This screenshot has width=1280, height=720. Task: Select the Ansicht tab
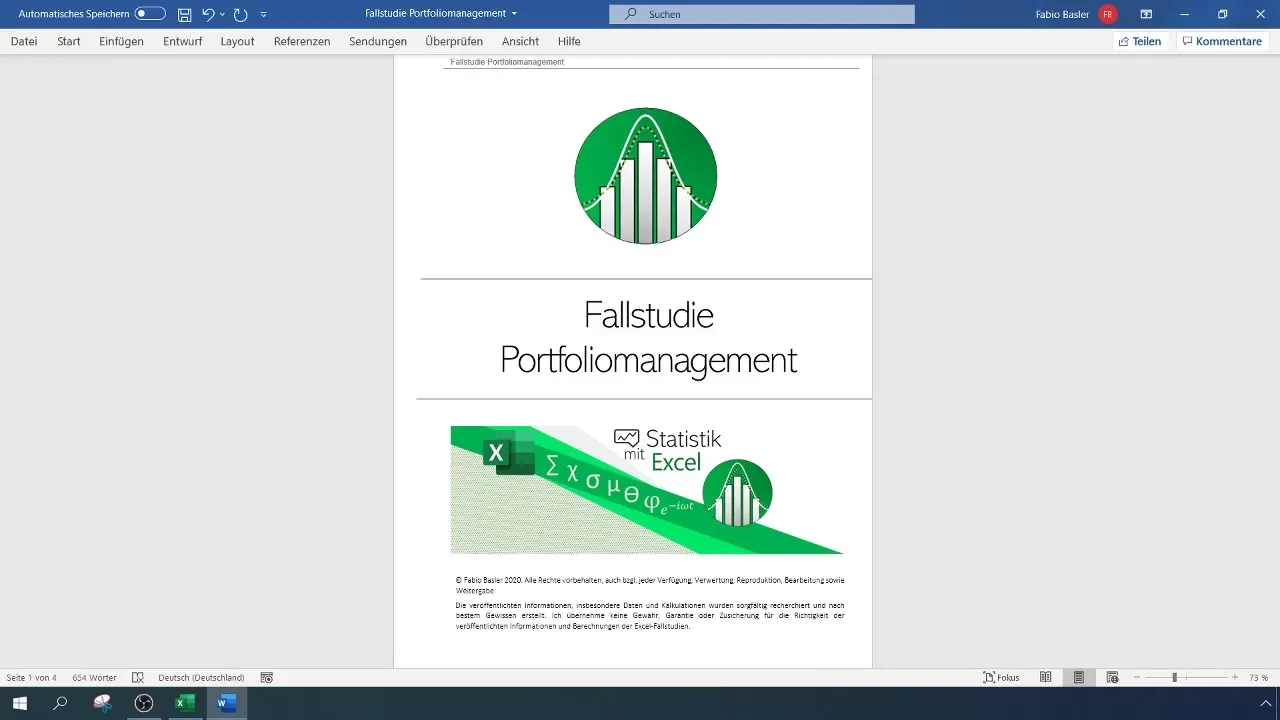coord(520,41)
